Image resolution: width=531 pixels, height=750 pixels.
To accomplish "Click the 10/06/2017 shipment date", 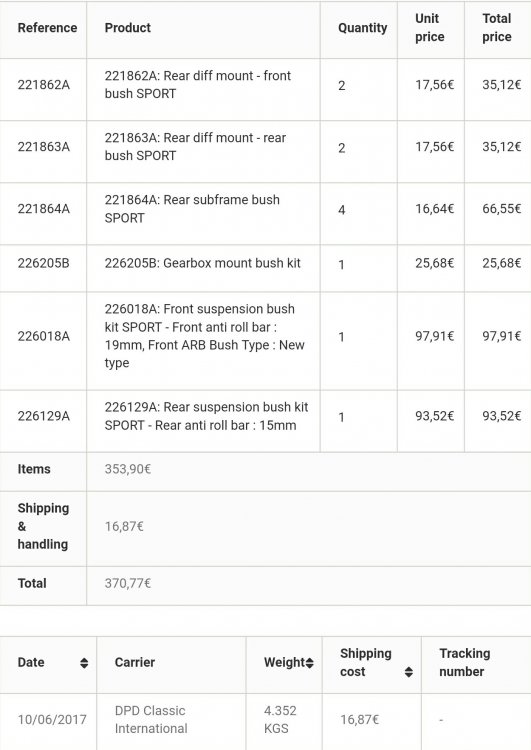I will coord(52,719).
